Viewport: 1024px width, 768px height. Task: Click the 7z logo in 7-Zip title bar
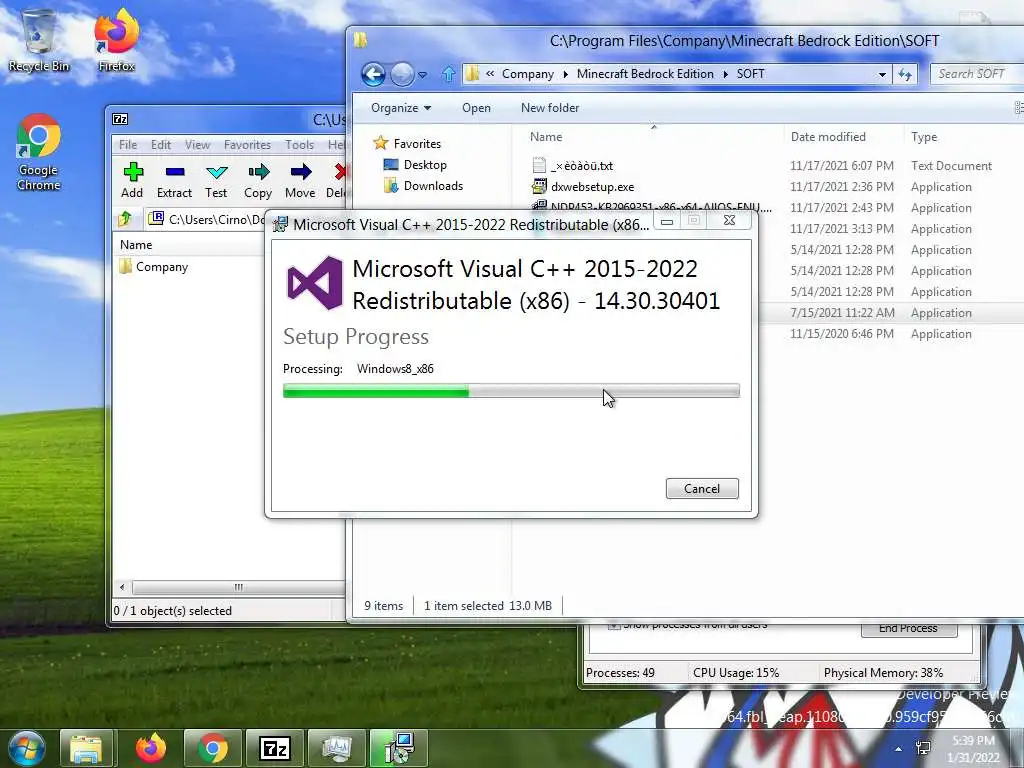(120, 119)
